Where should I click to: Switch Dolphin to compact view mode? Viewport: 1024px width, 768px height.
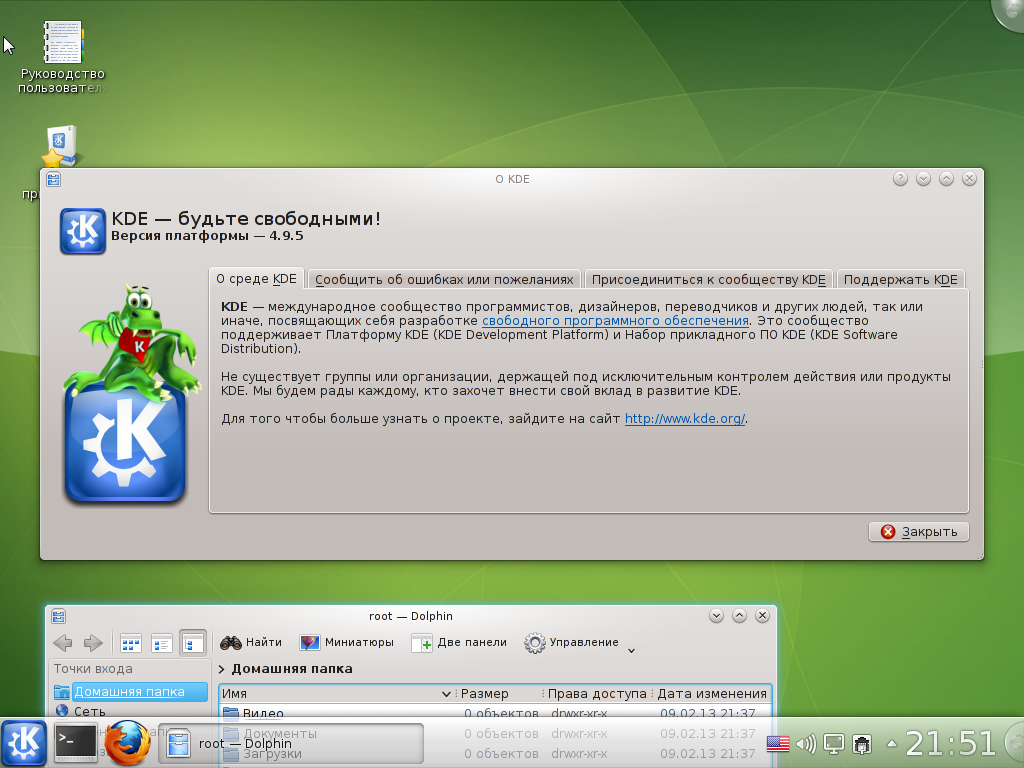click(x=161, y=643)
